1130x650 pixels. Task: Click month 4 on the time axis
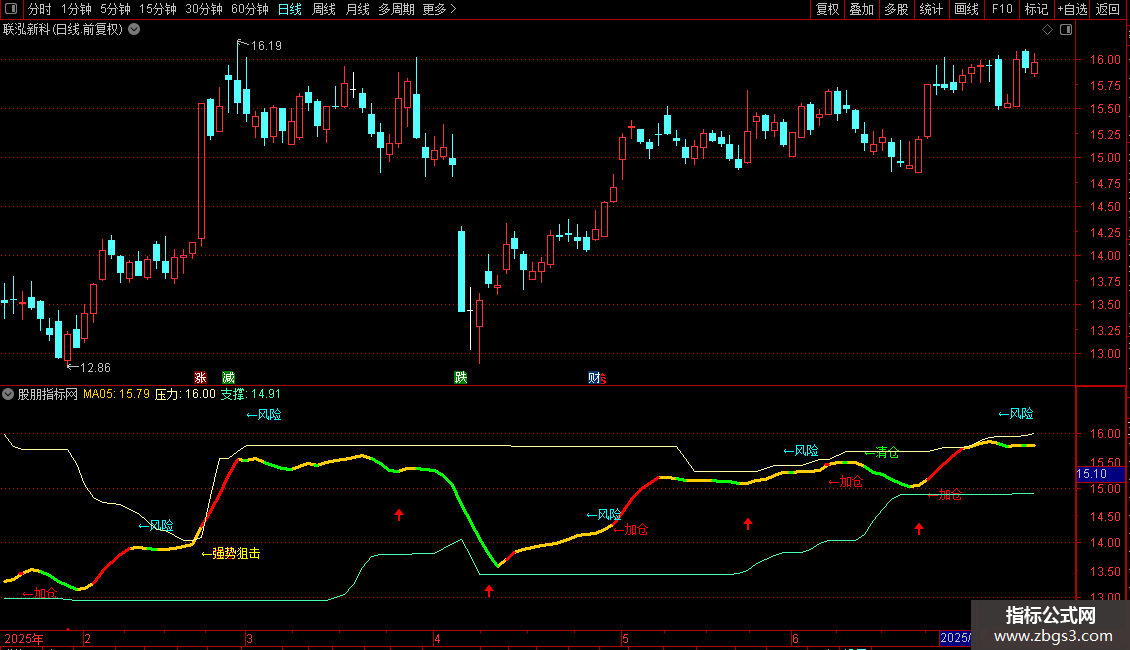437,638
